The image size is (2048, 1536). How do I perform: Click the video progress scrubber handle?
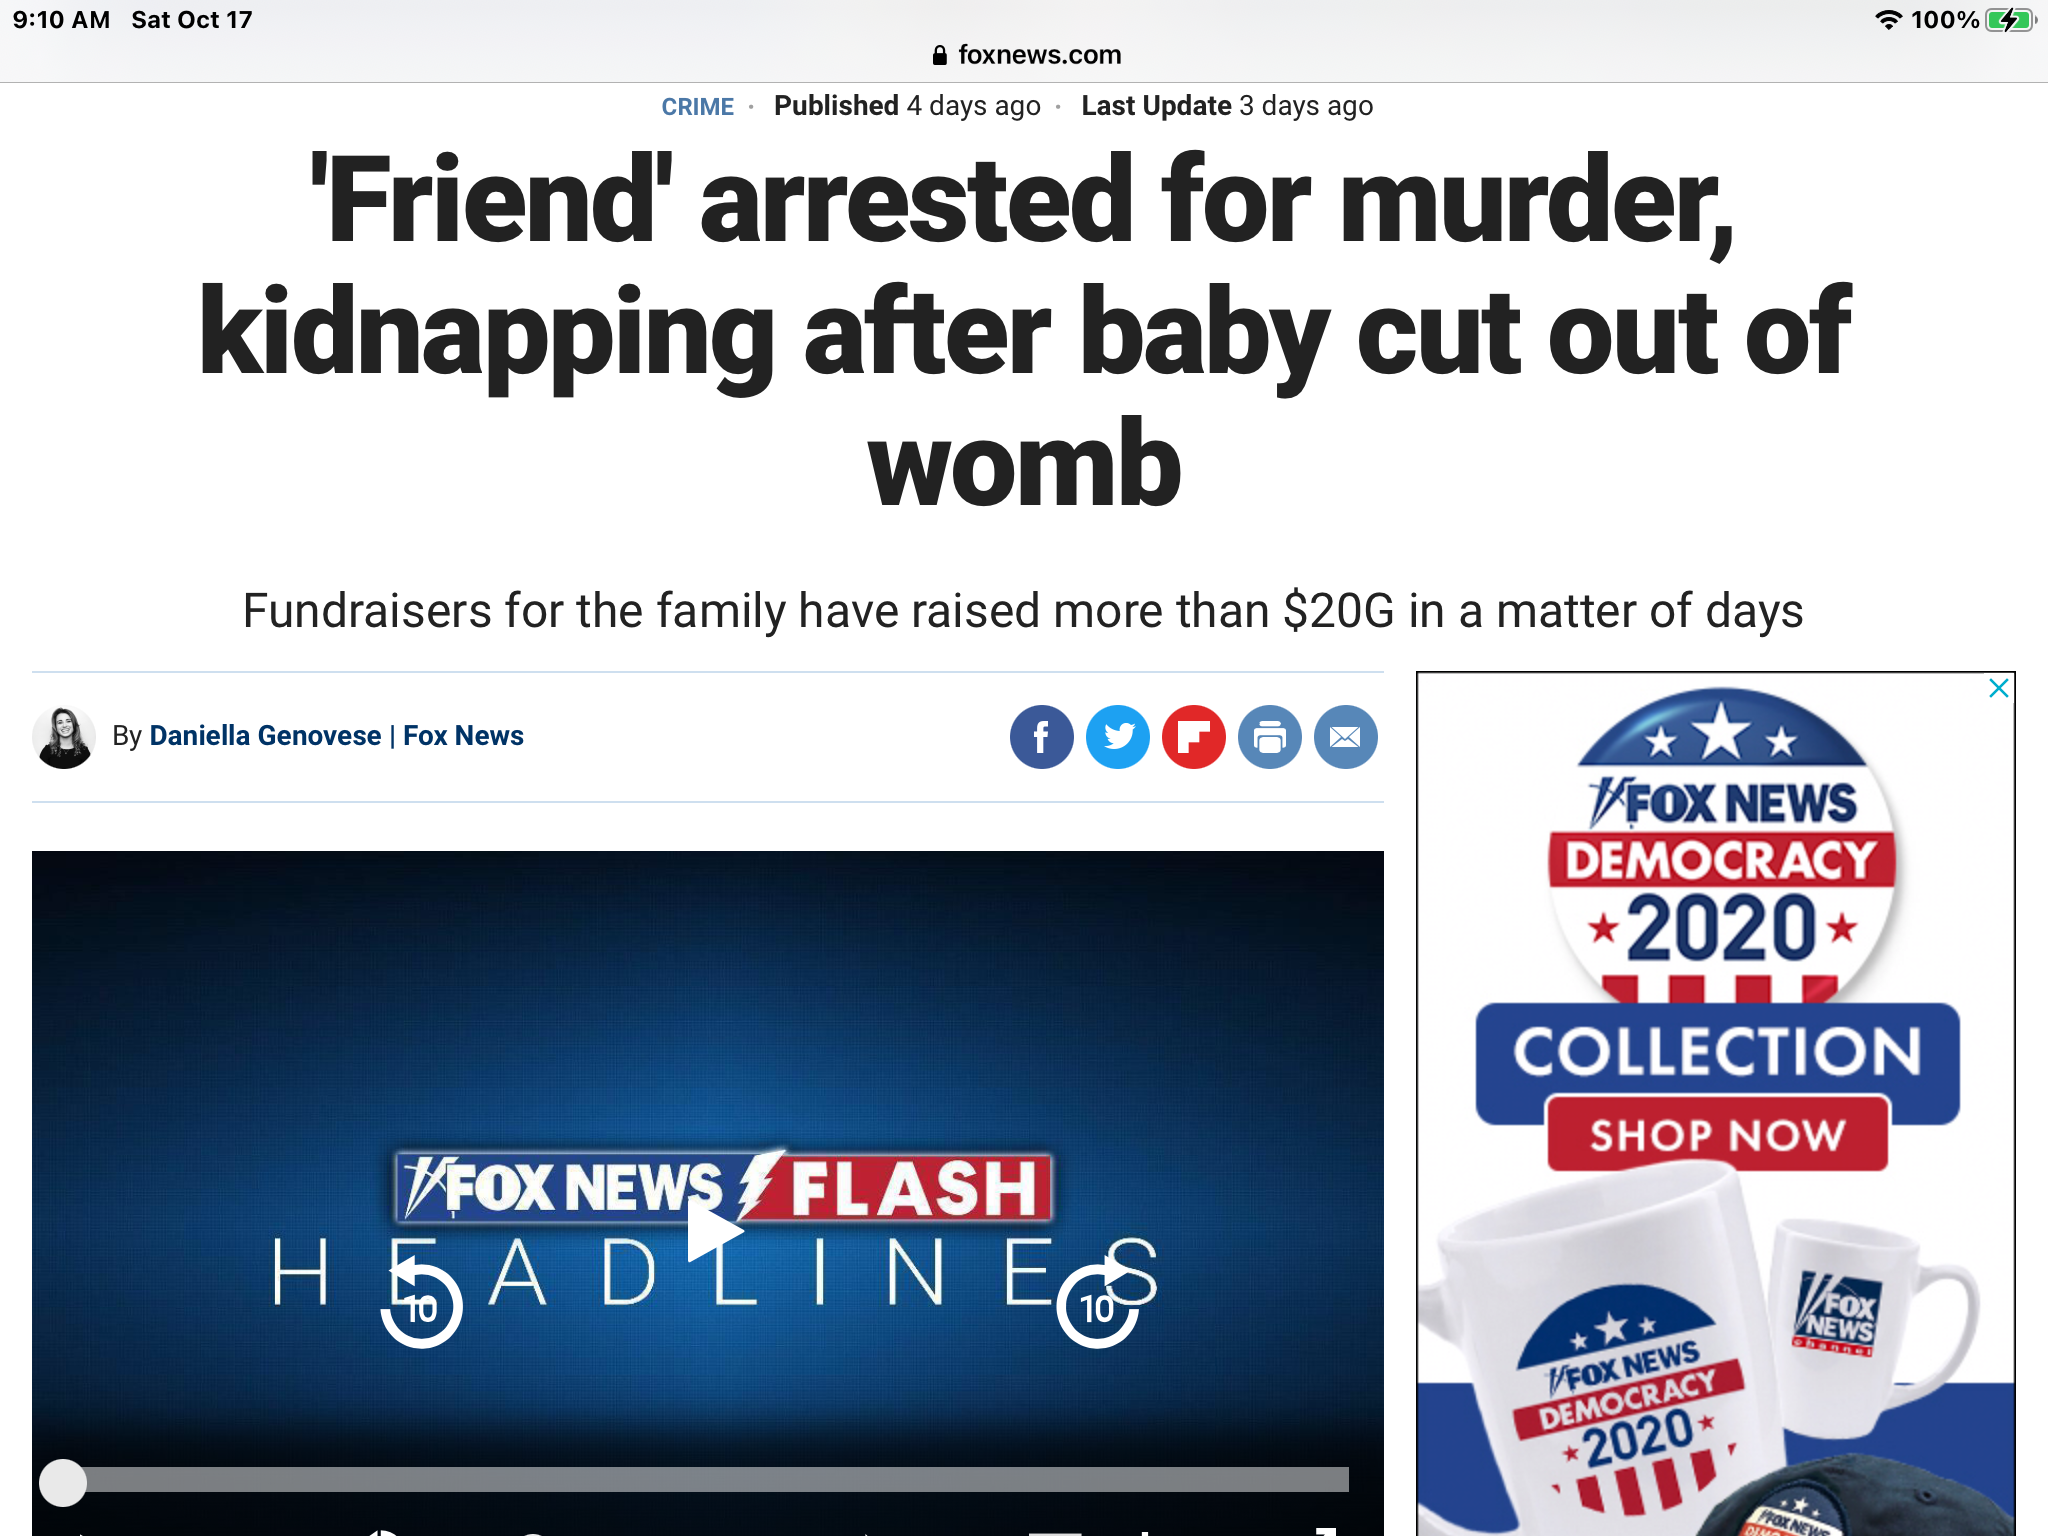pyautogui.click(x=63, y=1482)
